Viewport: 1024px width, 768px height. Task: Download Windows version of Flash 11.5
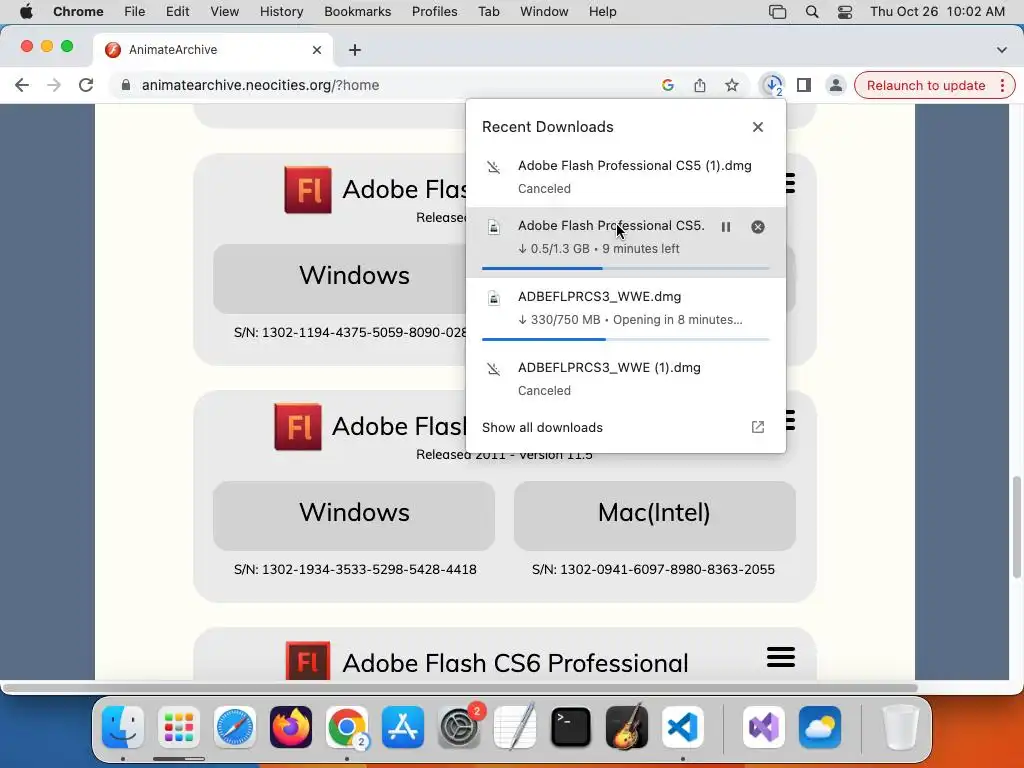tap(354, 515)
